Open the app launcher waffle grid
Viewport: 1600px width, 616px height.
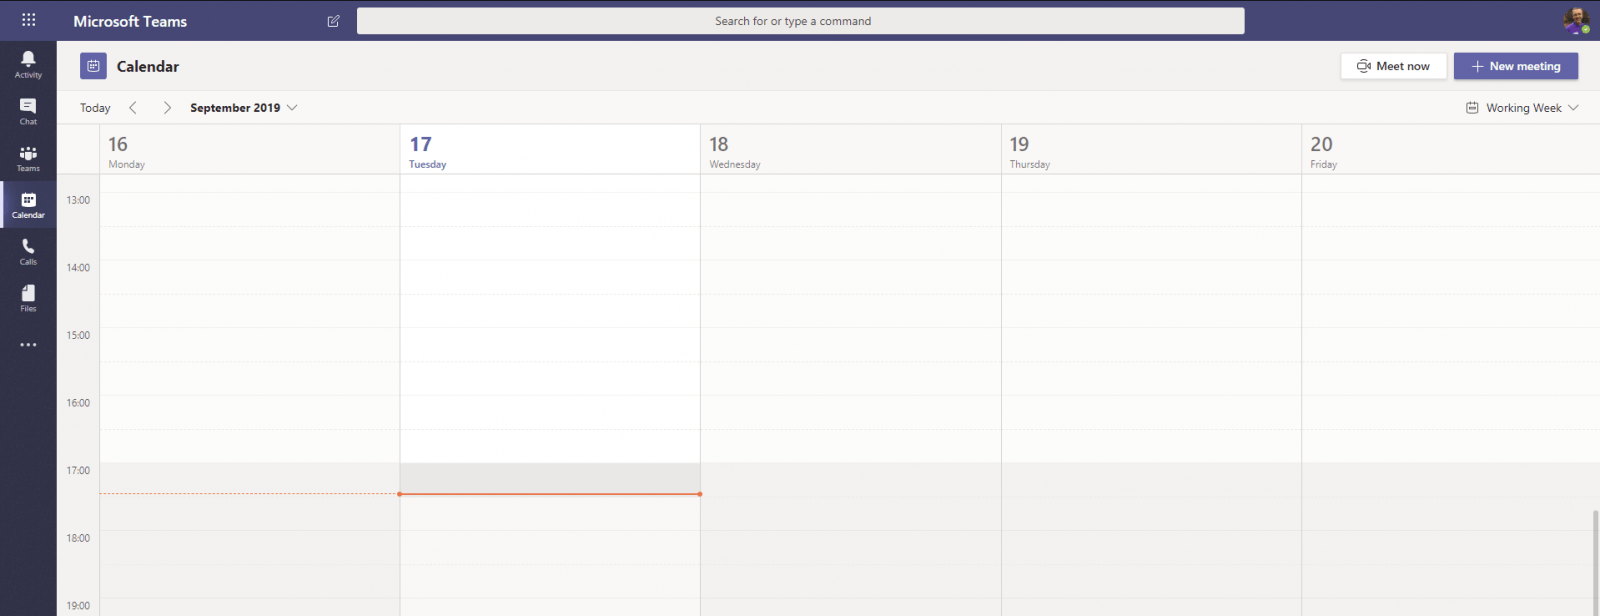coord(28,20)
